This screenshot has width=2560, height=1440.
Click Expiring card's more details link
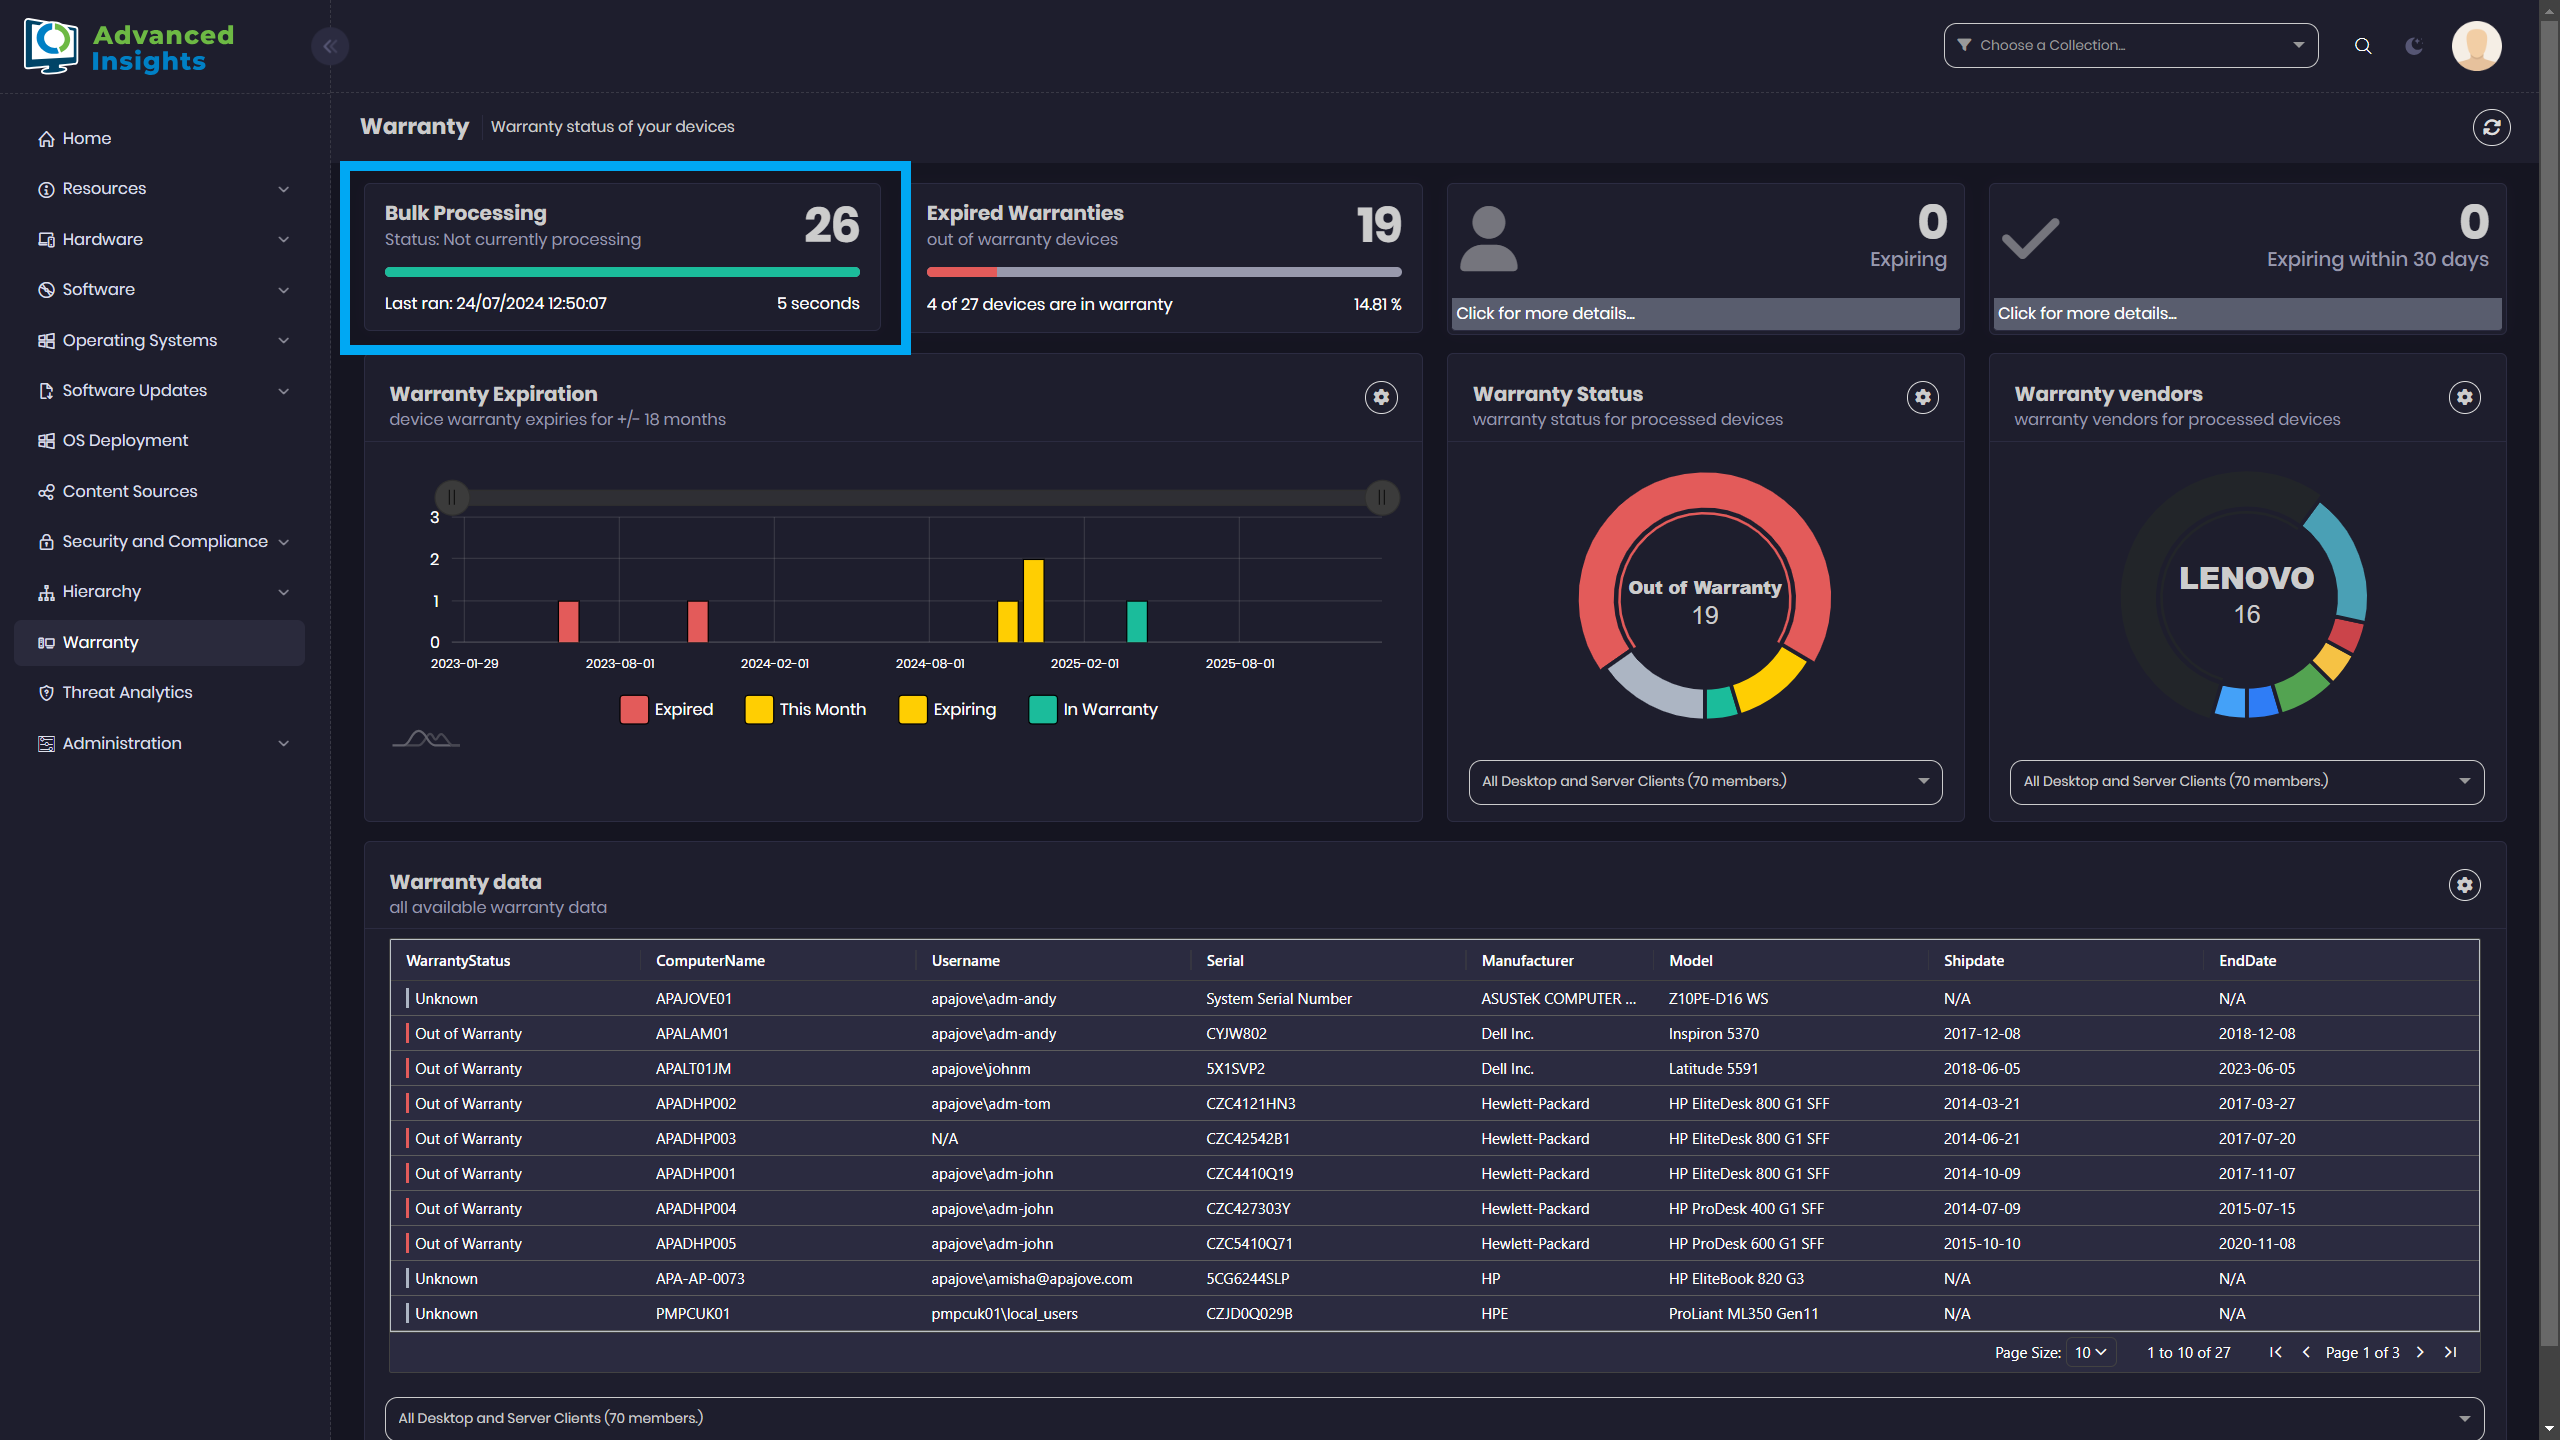pyautogui.click(x=1545, y=313)
